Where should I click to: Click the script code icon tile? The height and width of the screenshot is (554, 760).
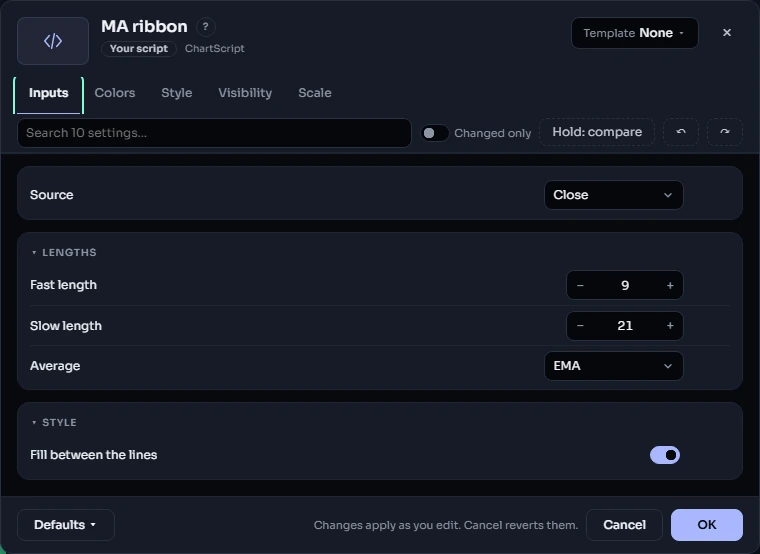(53, 41)
